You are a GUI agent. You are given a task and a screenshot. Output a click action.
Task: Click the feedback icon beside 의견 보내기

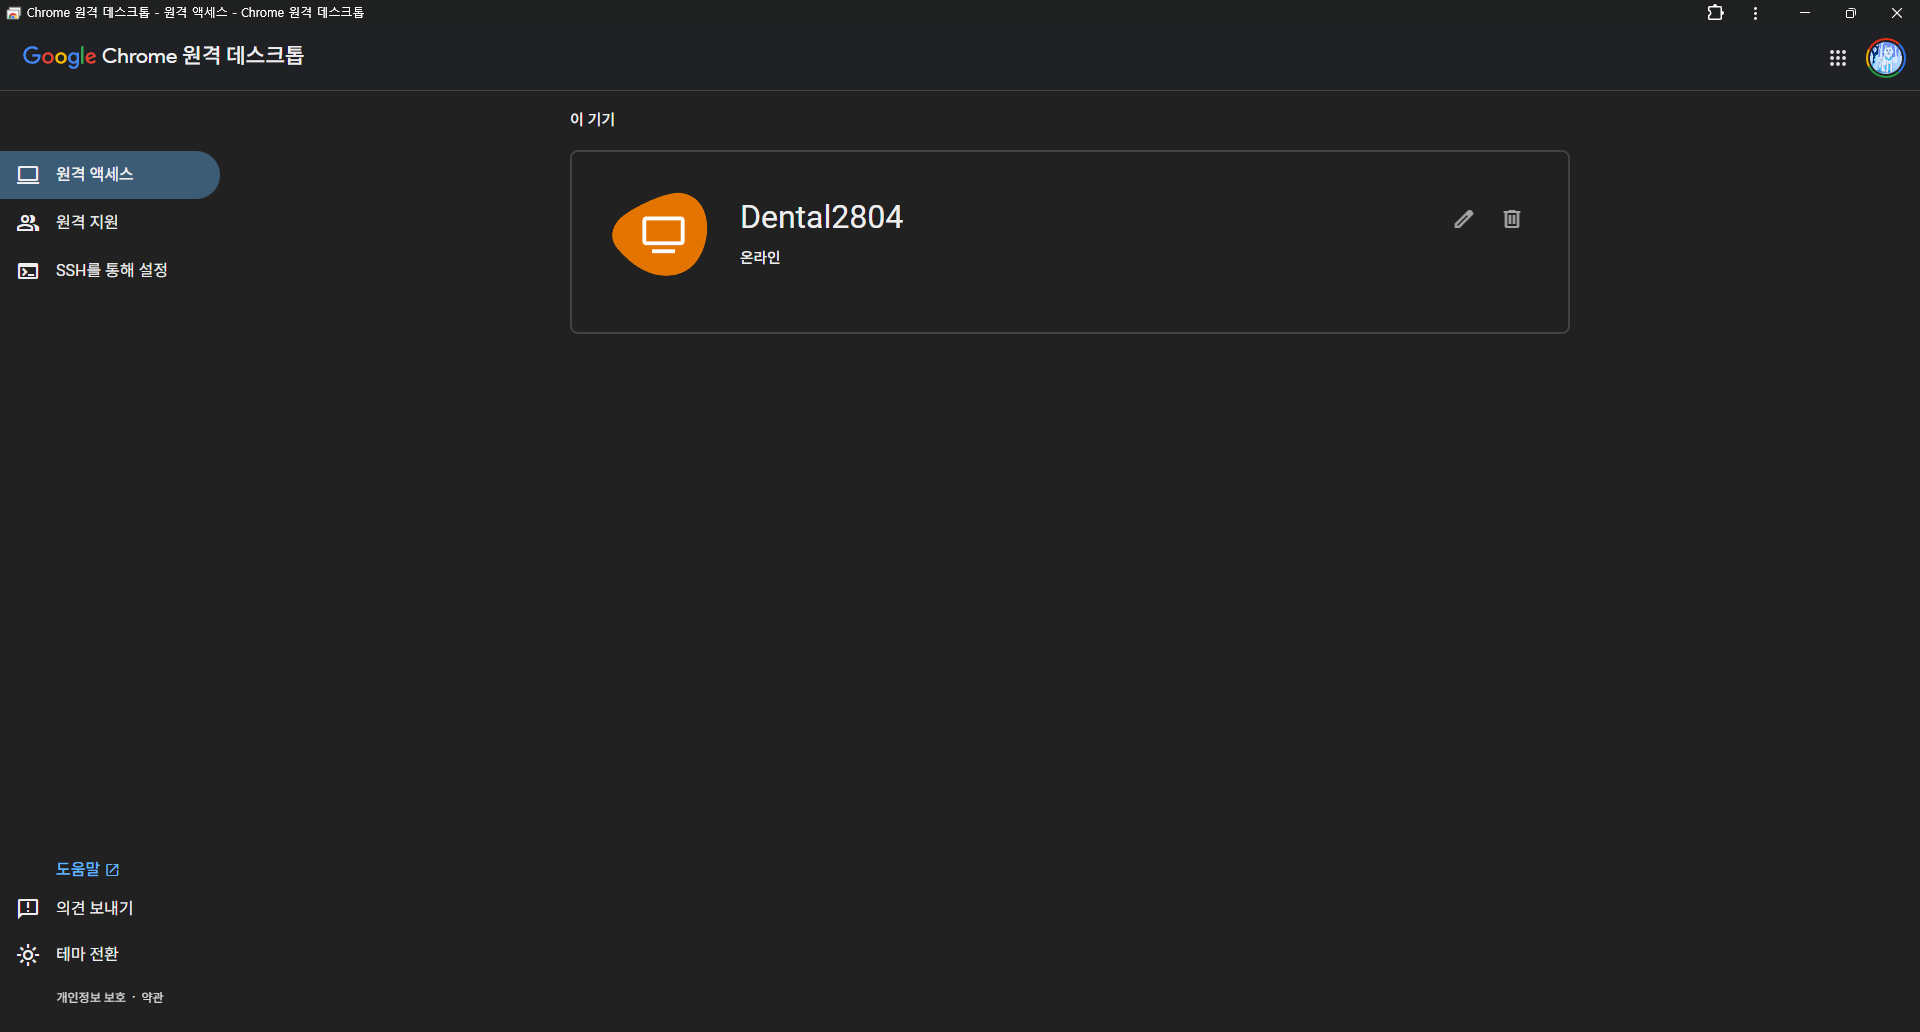point(28,908)
